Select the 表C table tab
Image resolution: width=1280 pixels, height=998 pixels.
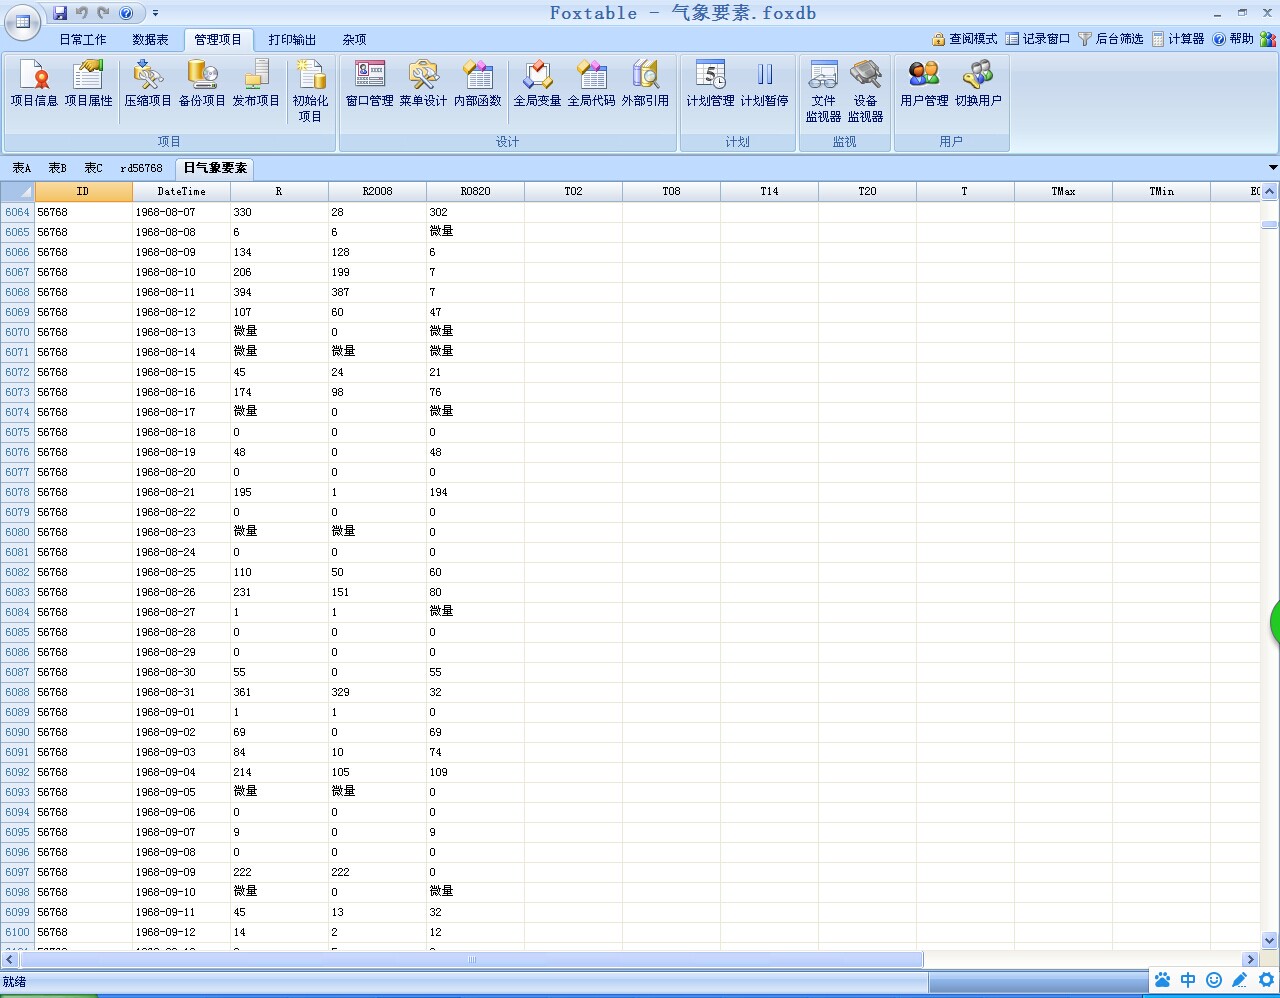pyautogui.click(x=93, y=168)
